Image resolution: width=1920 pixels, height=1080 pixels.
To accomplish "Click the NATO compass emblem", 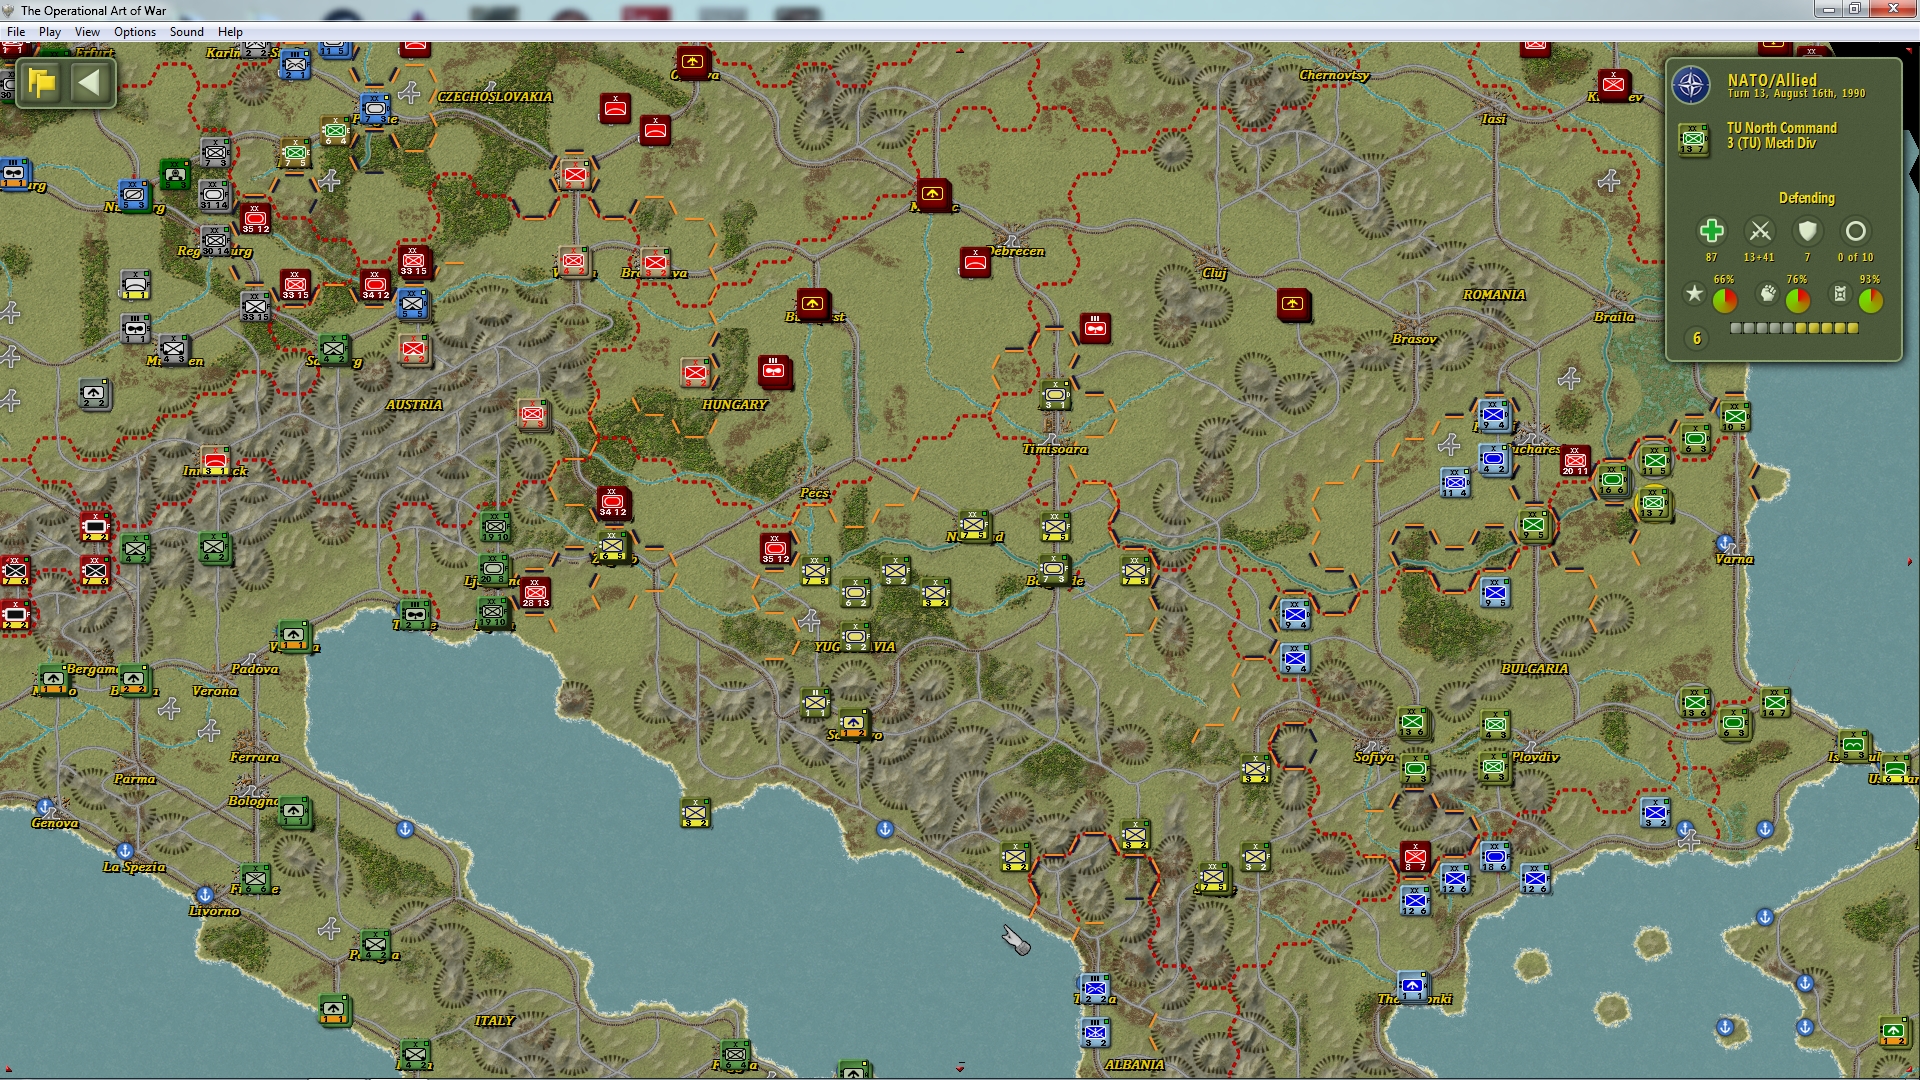I will [1691, 85].
